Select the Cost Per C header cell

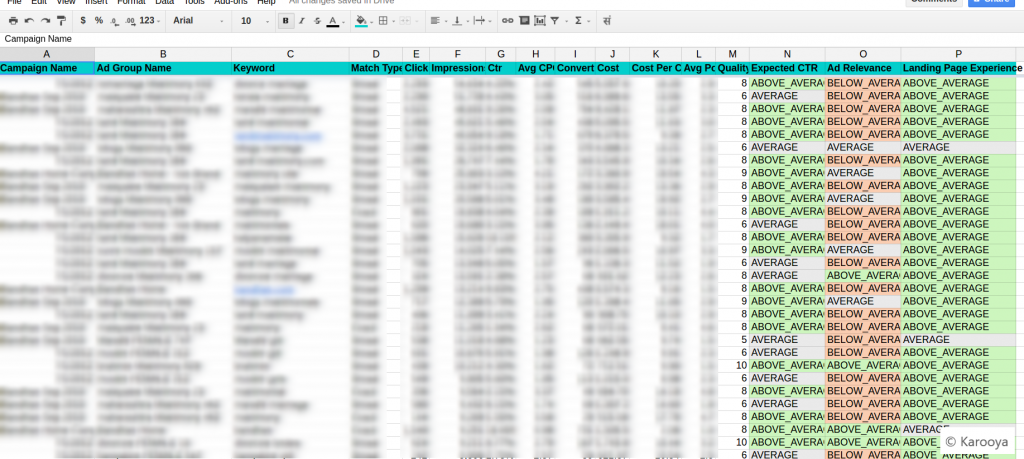point(655,68)
